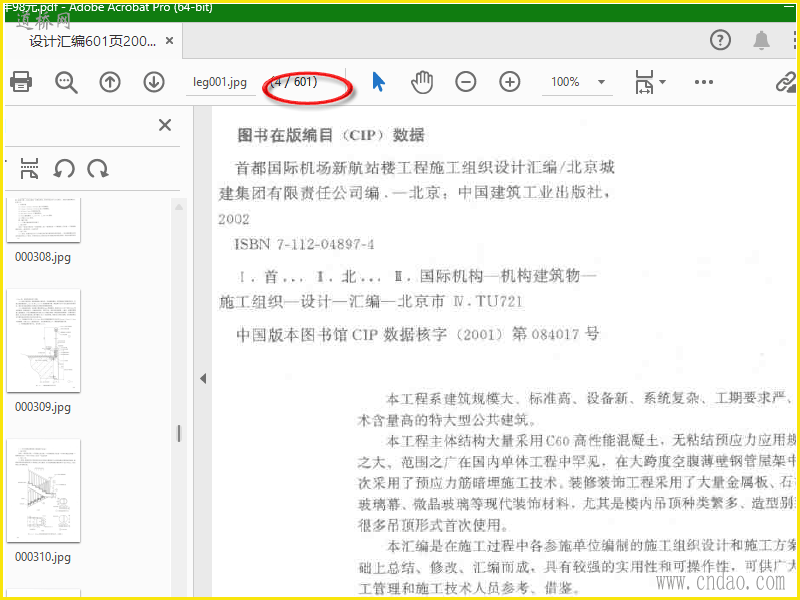The height and width of the screenshot is (600, 800).
Task: Go to previous page with the up arrow
Action: [x=110, y=82]
